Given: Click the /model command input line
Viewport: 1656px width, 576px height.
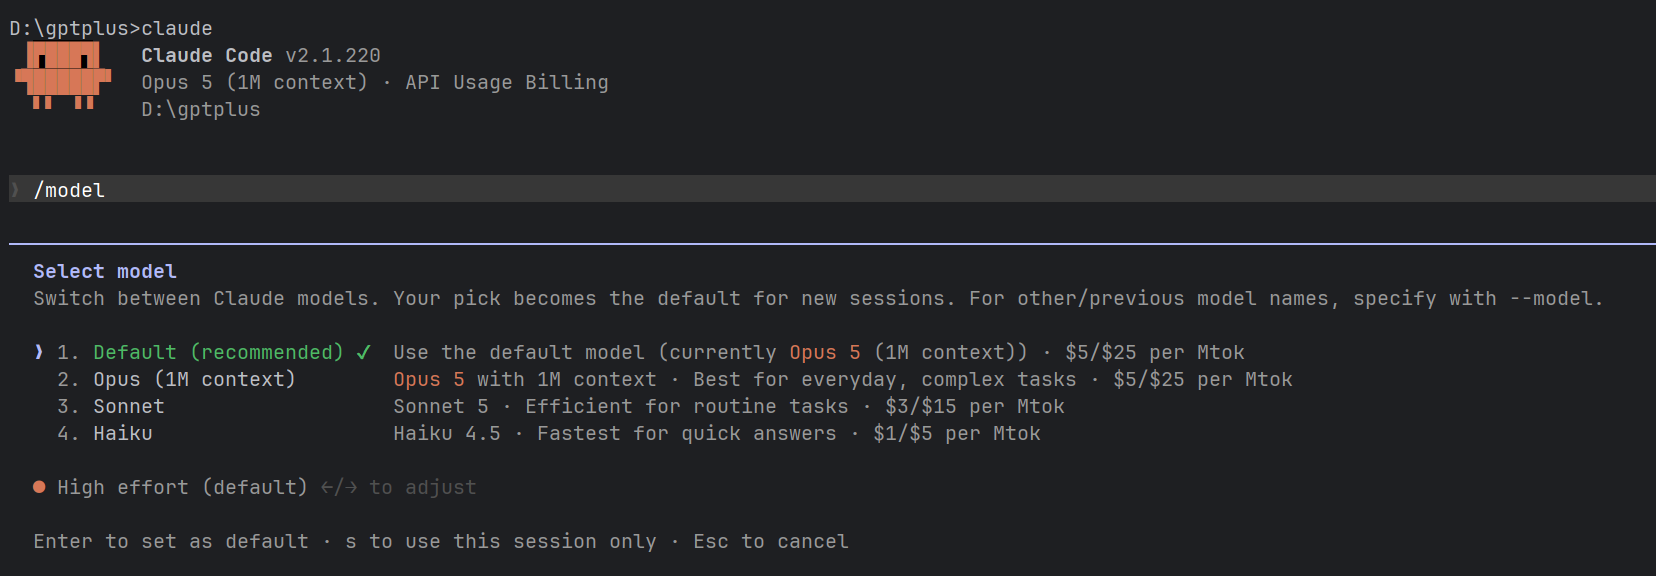Looking at the screenshot, I should 832,189.
